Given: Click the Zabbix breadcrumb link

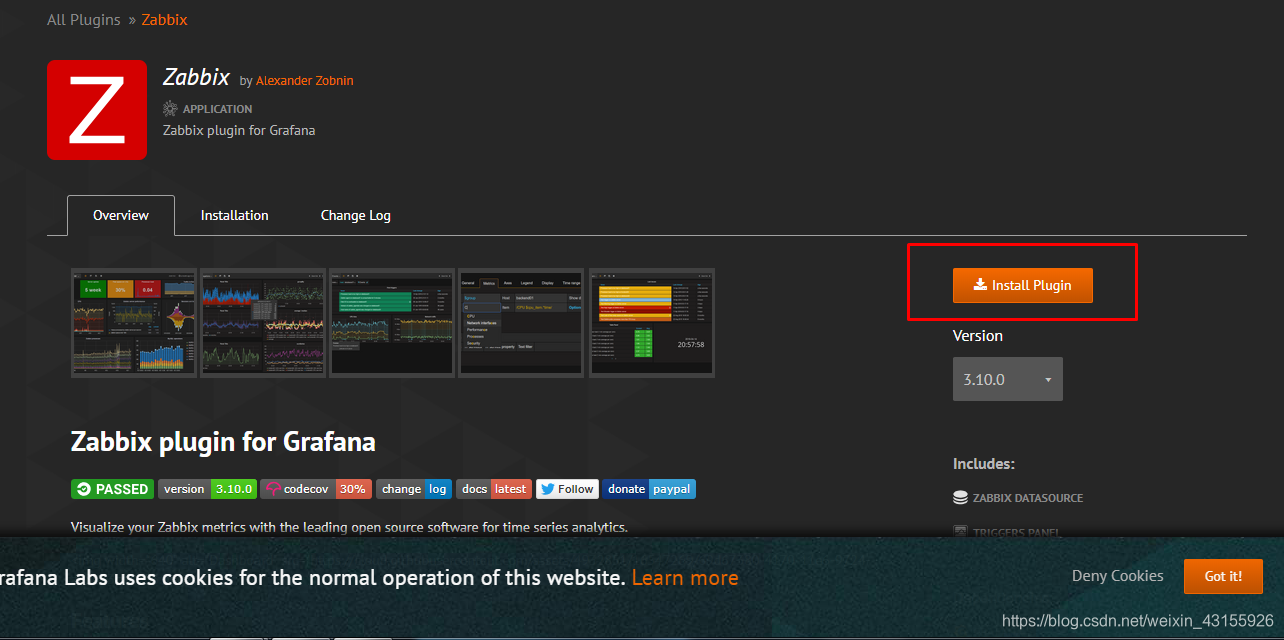Looking at the screenshot, I should 164,20.
